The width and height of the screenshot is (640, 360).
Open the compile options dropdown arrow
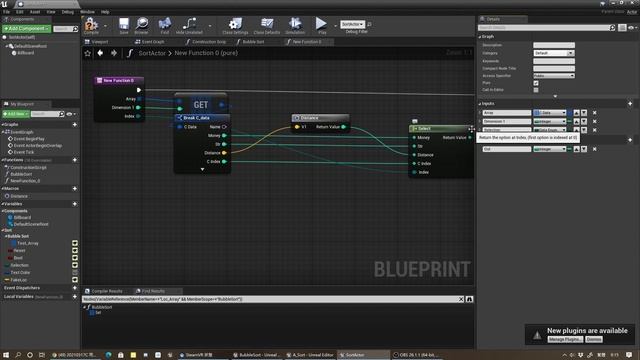click(x=105, y=26)
